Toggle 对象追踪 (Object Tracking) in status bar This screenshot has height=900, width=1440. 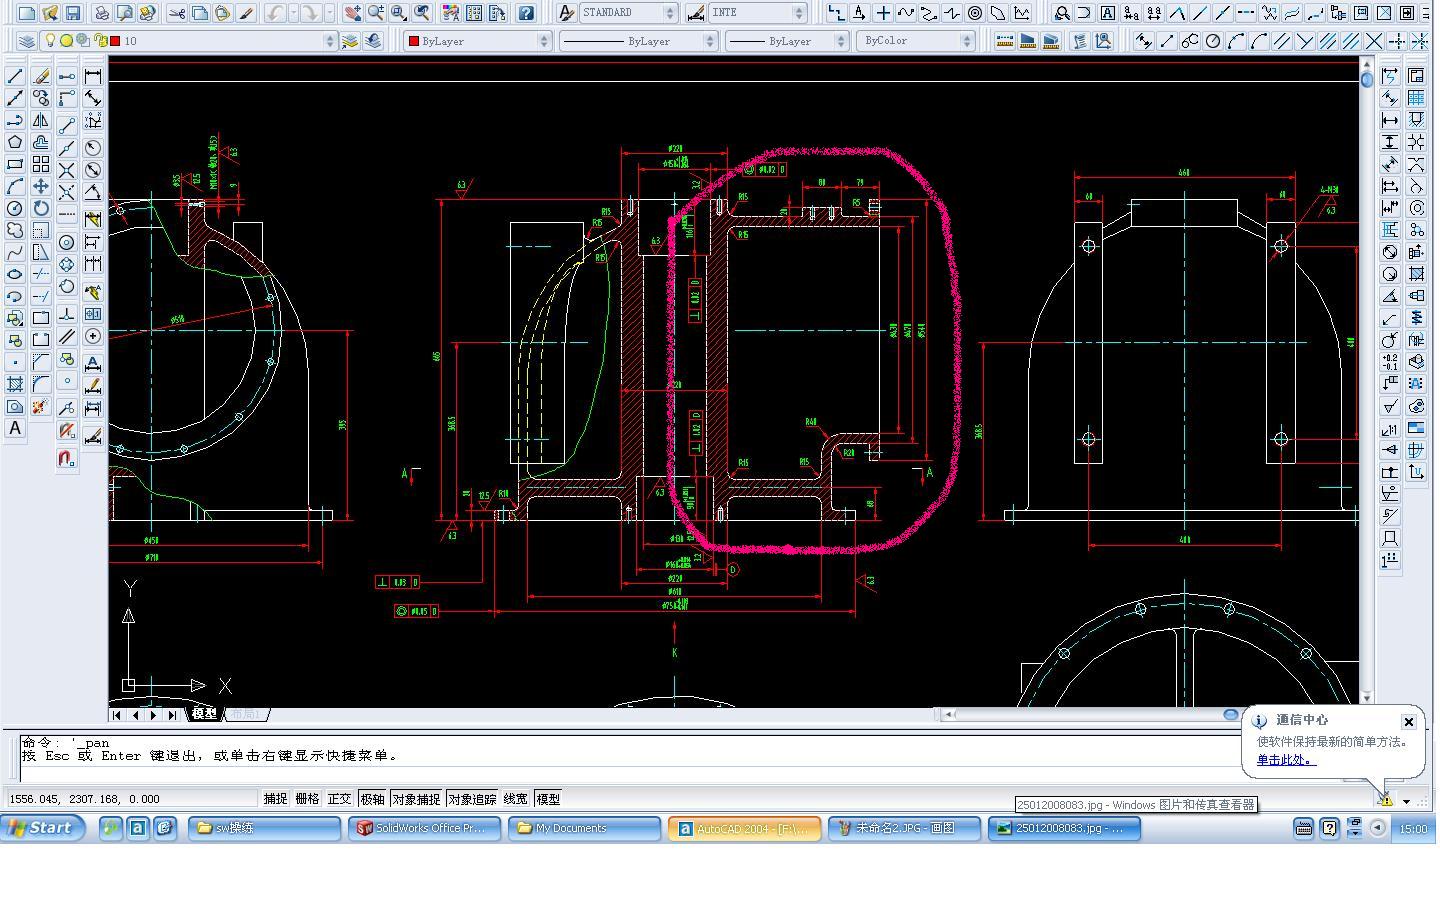point(472,799)
